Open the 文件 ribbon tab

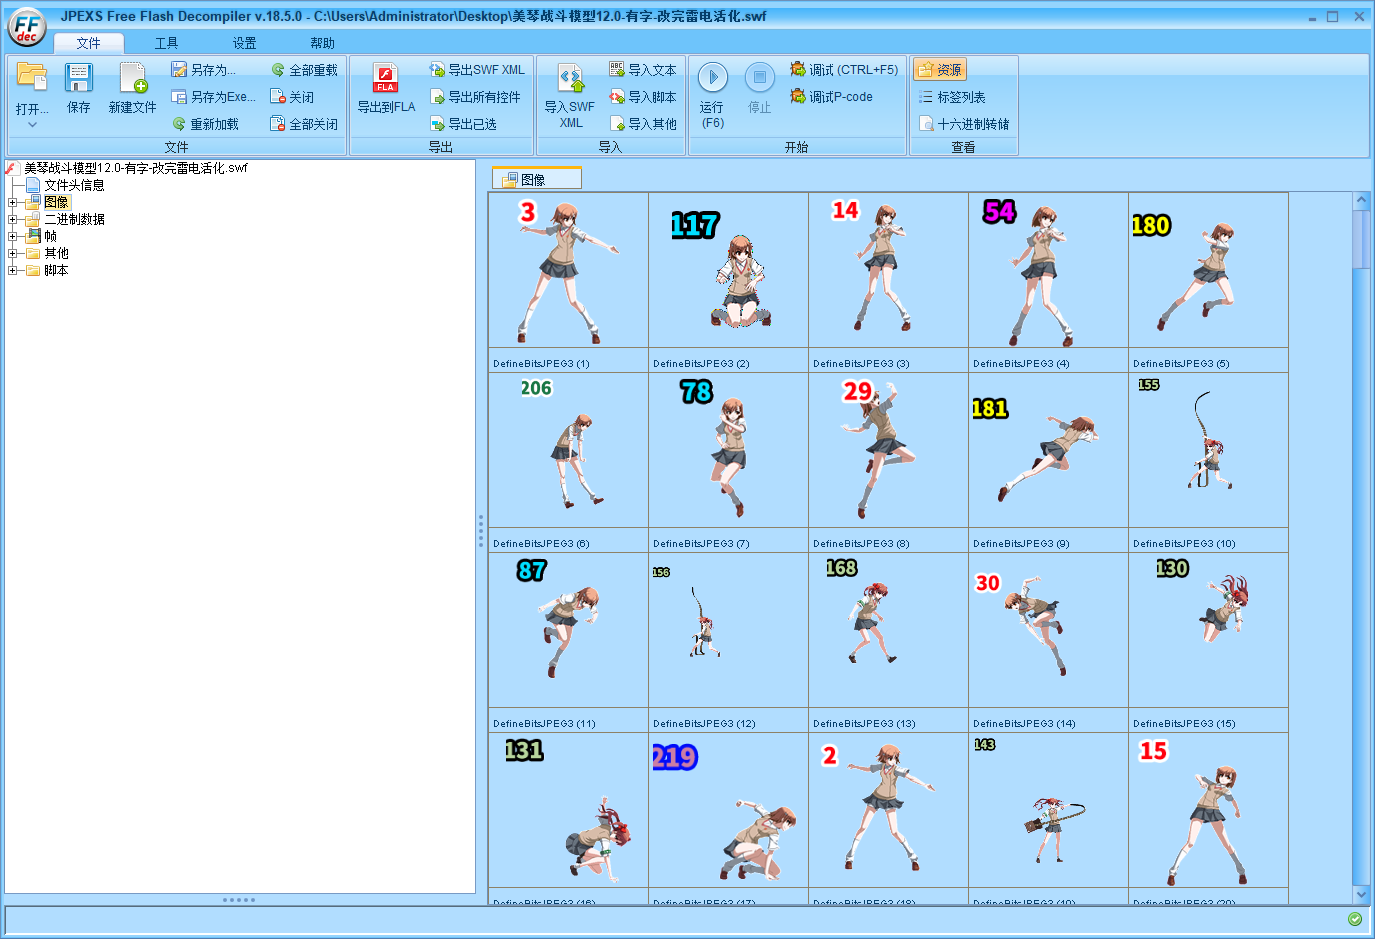[x=89, y=43]
